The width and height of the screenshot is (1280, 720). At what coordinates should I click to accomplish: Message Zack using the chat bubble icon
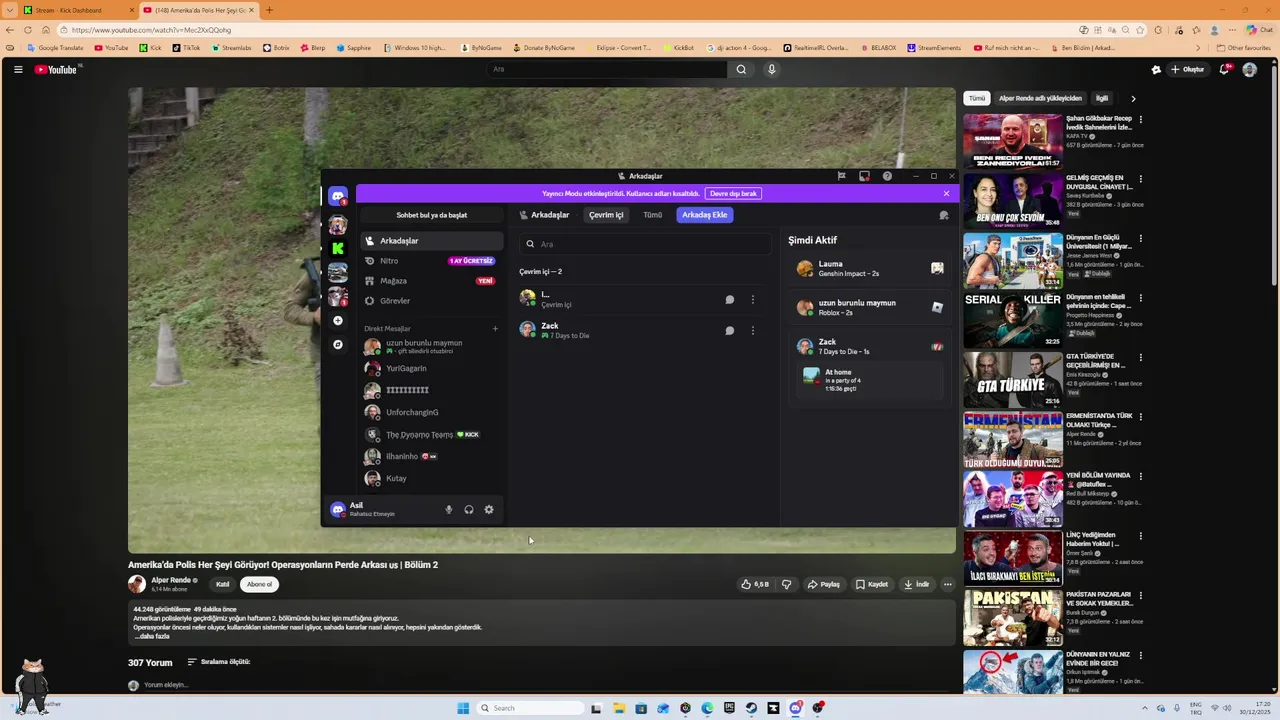pyautogui.click(x=730, y=331)
